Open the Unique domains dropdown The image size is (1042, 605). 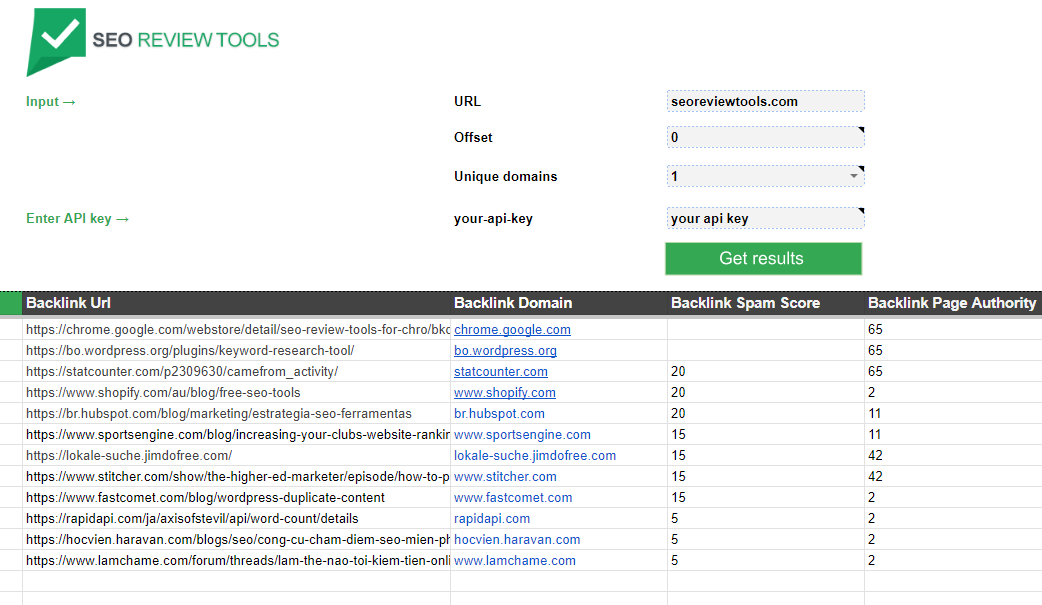coord(855,176)
